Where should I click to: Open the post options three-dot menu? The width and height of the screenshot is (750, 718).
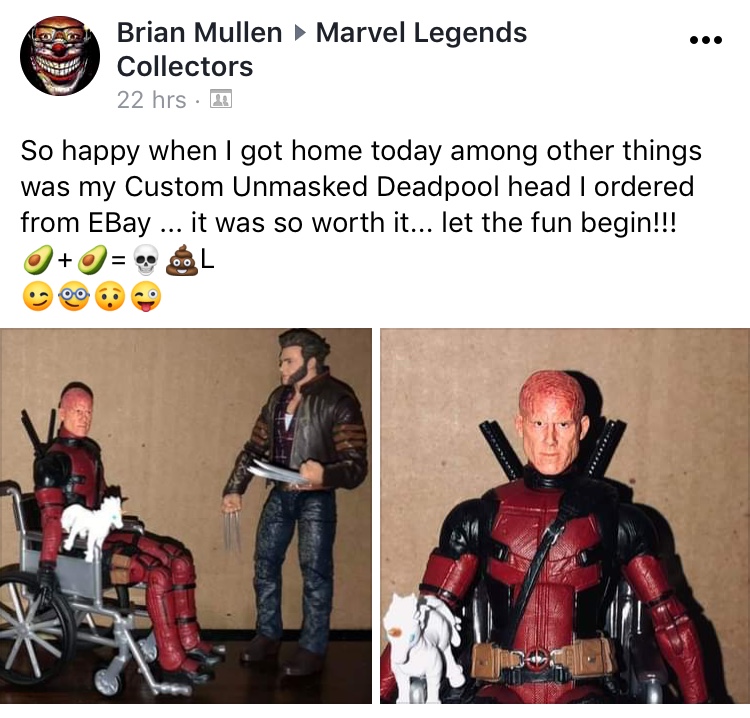point(706,40)
